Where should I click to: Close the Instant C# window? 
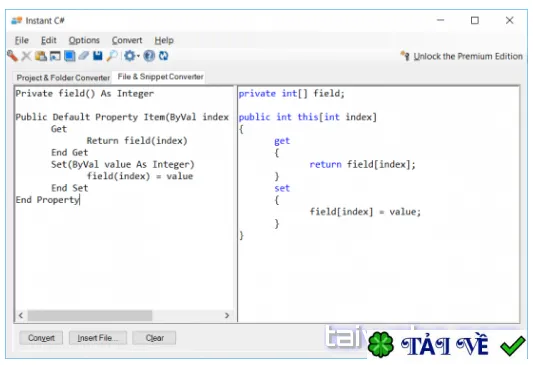[x=509, y=20]
